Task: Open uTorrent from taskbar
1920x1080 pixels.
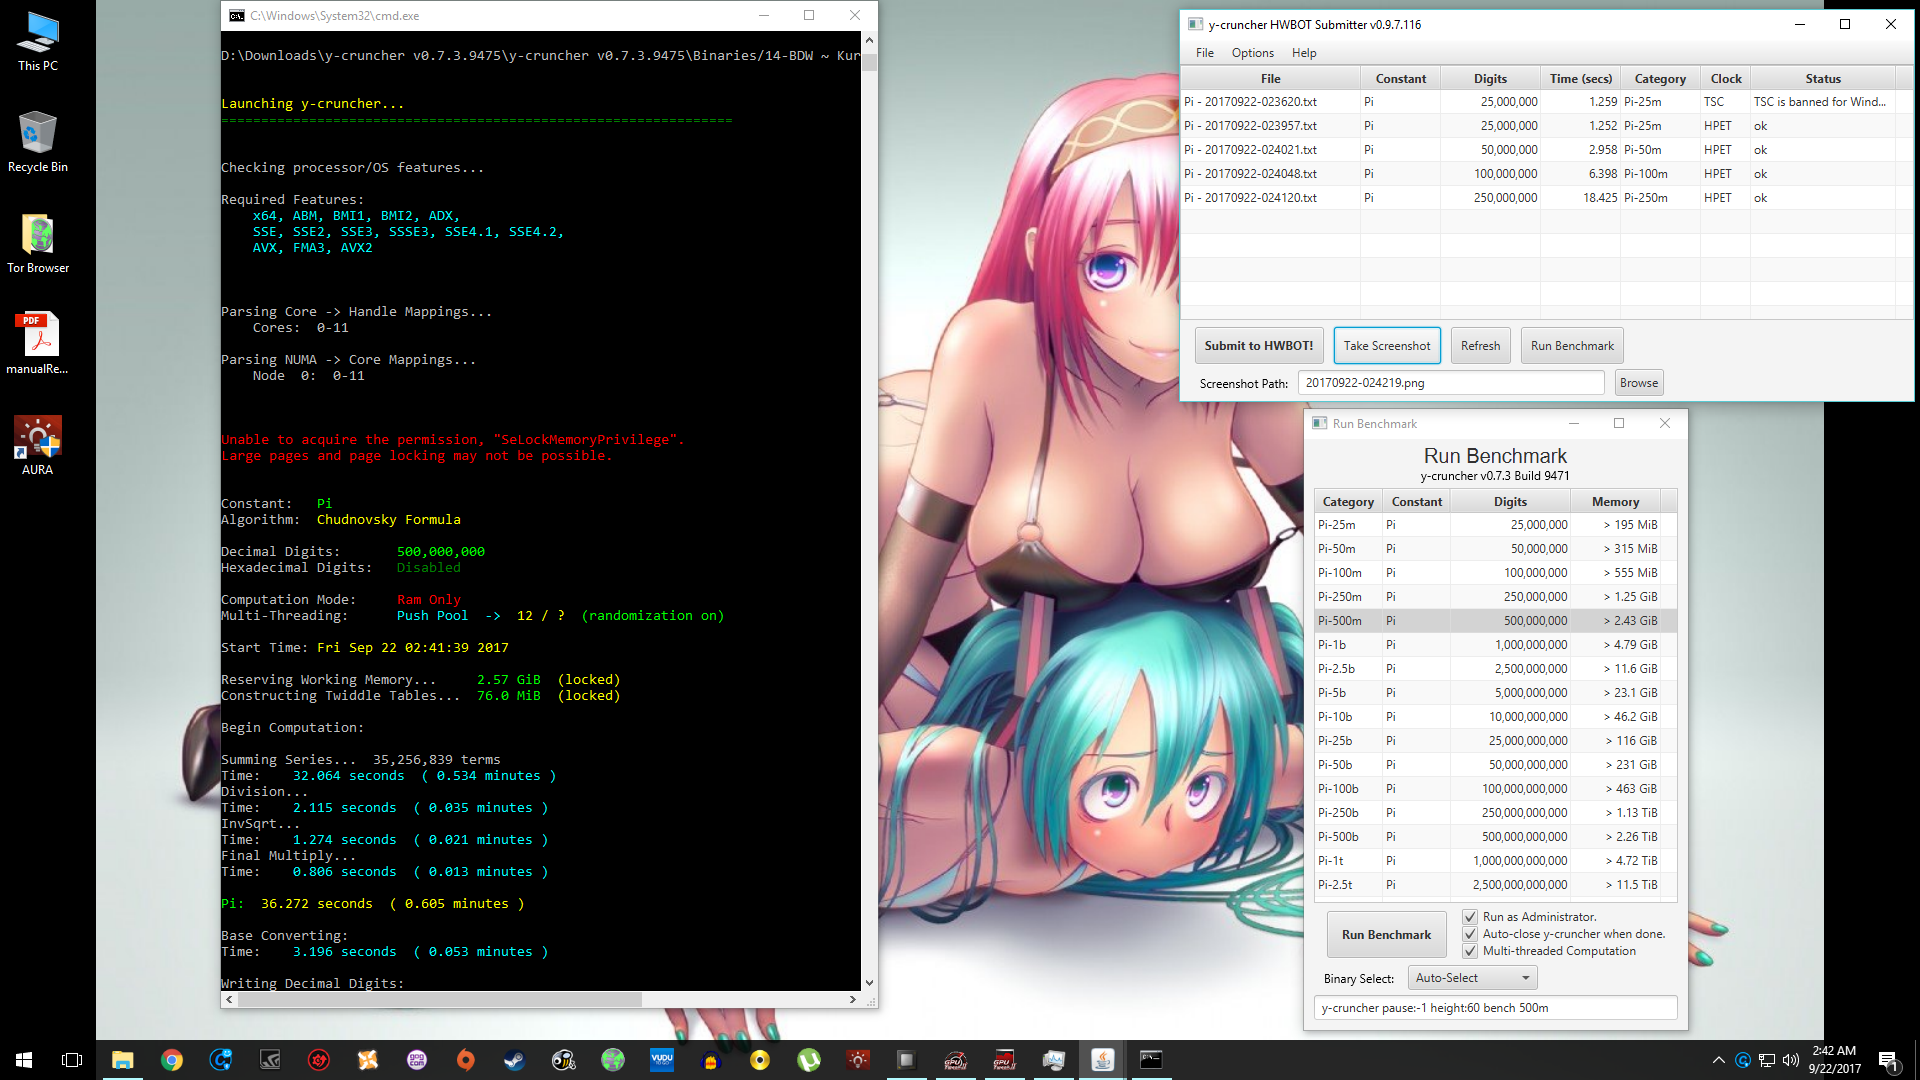Action: coord(808,1060)
